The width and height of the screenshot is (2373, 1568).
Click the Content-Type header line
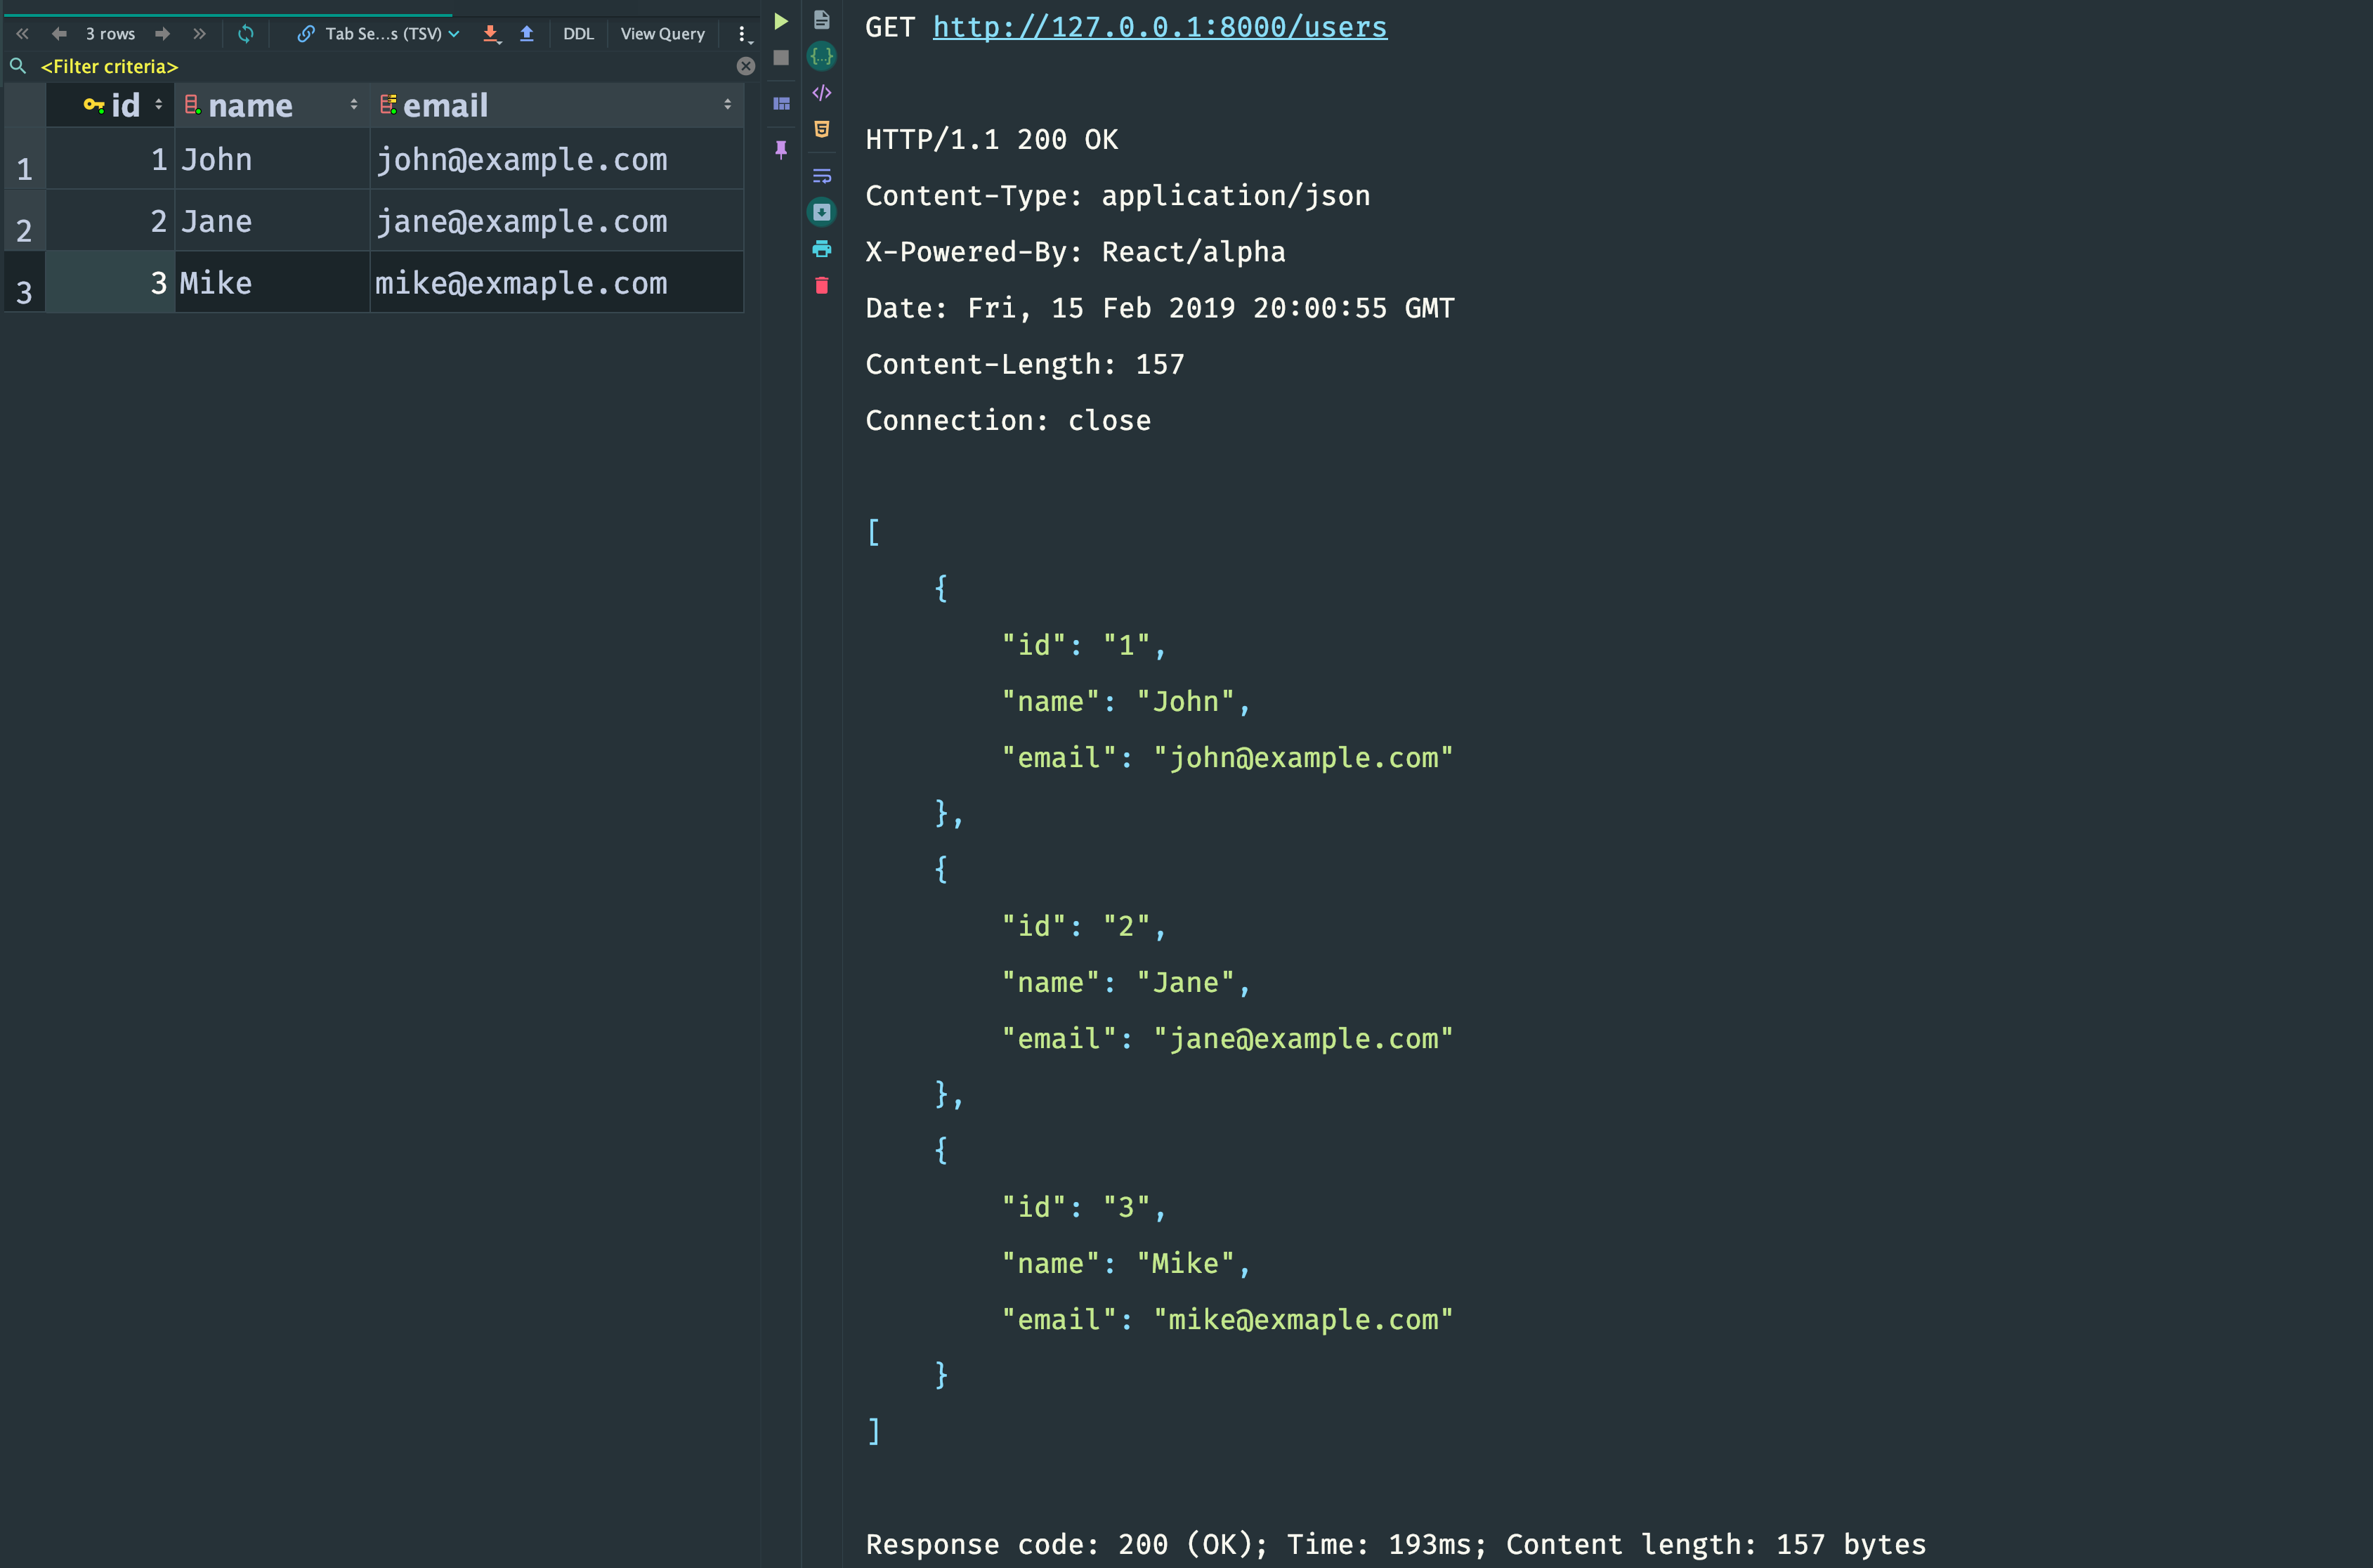[x=1118, y=196]
